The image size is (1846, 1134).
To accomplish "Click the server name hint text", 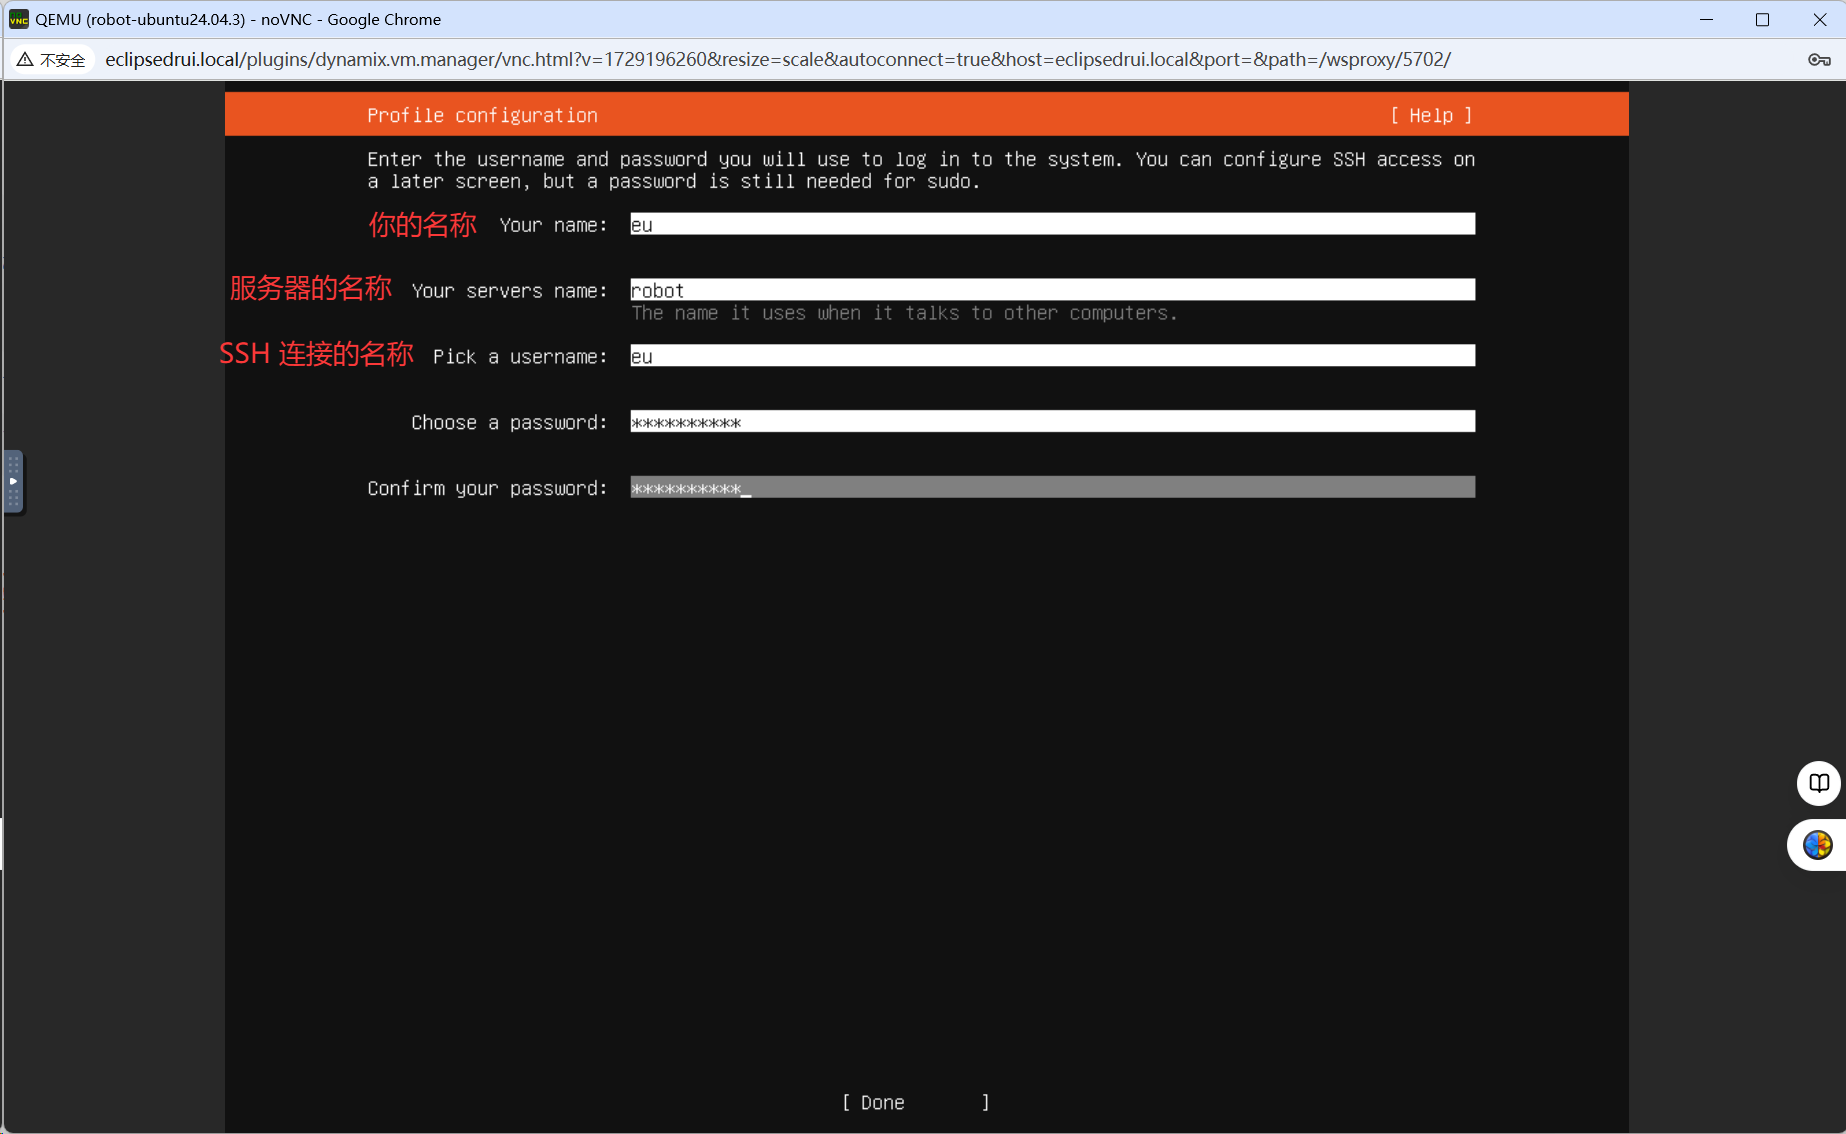I will [x=904, y=314].
